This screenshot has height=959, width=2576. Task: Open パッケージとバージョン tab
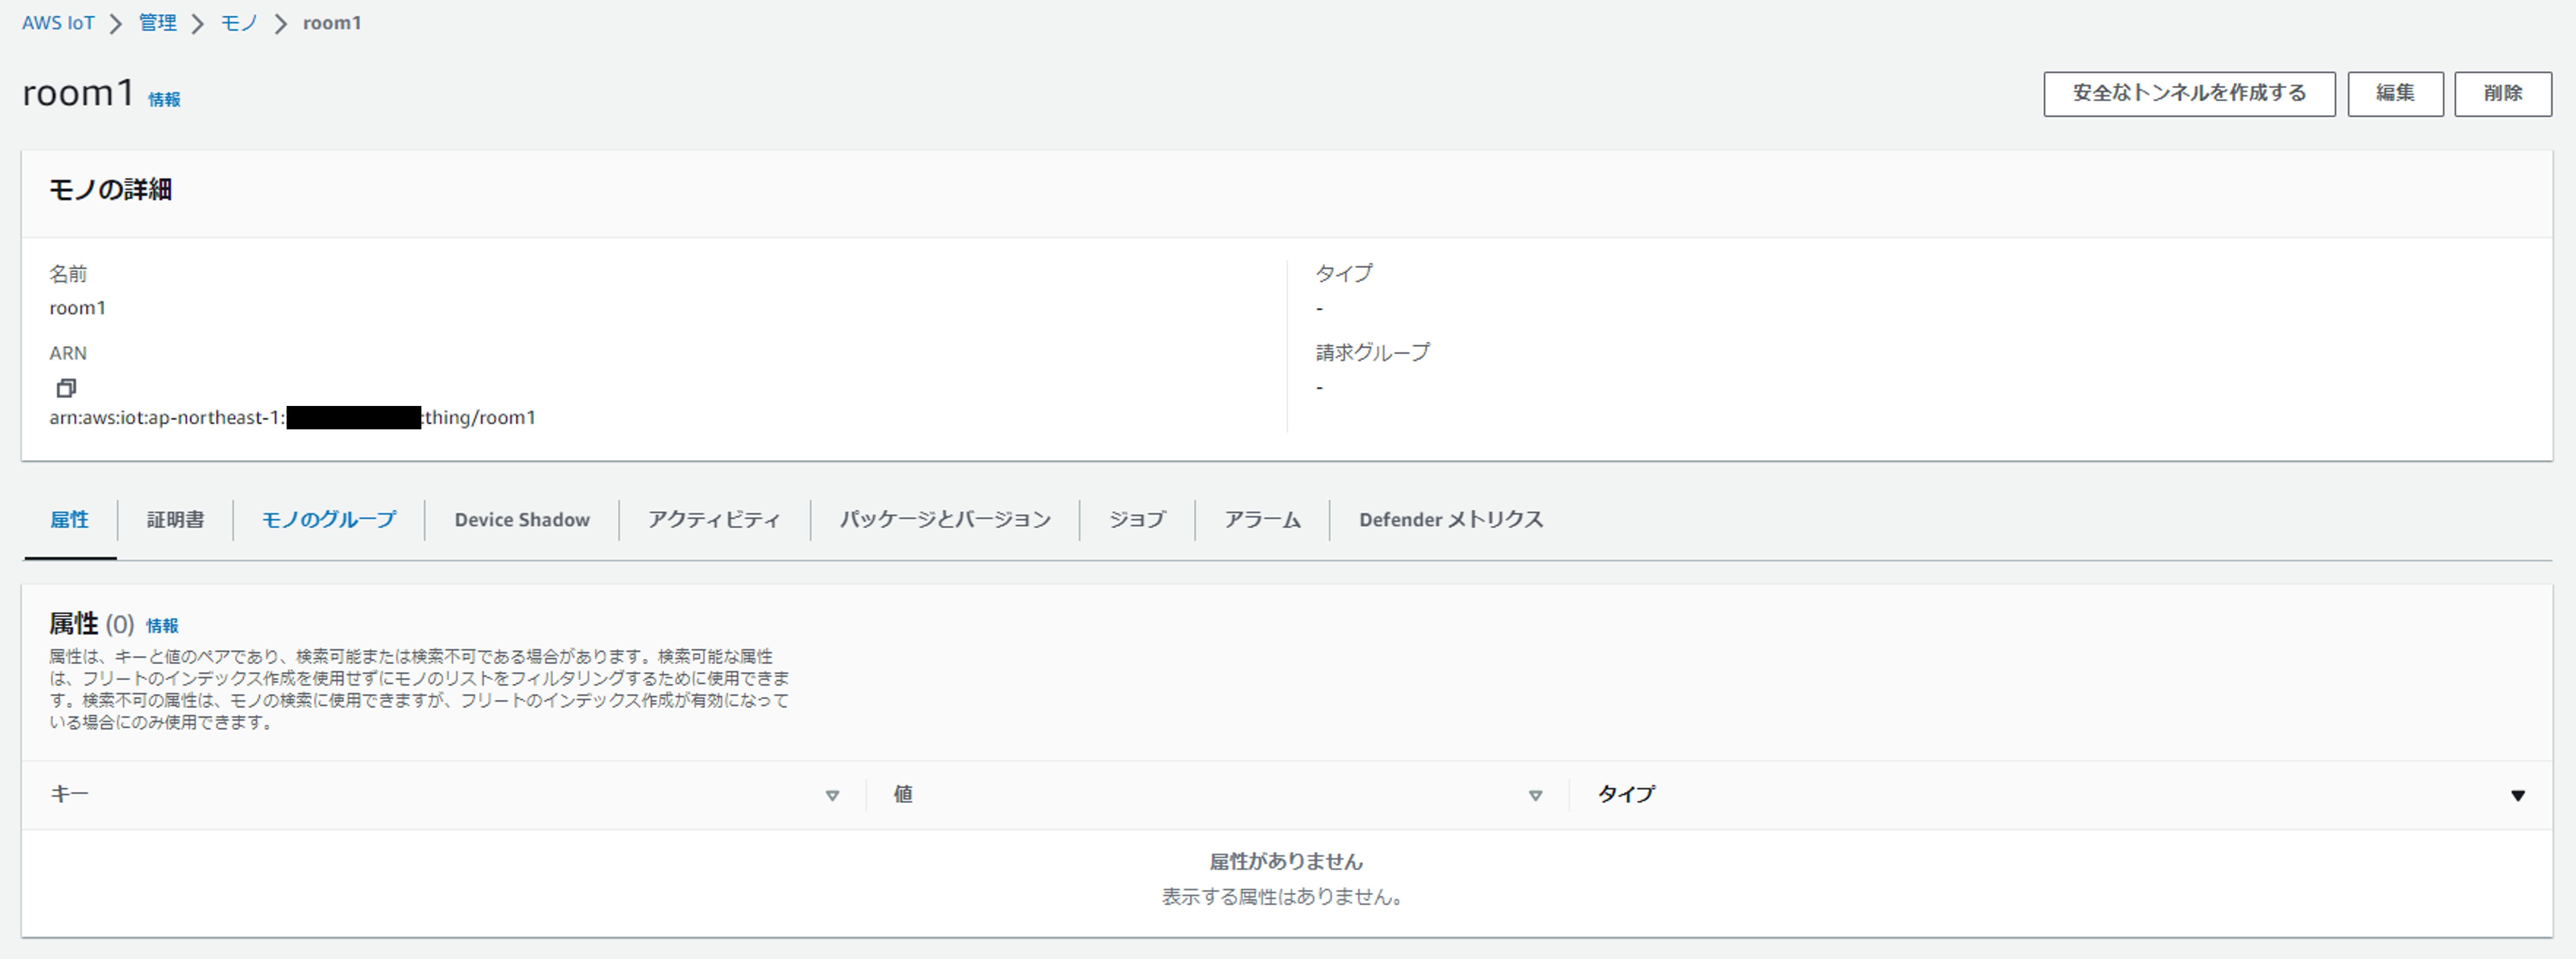(944, 520)
